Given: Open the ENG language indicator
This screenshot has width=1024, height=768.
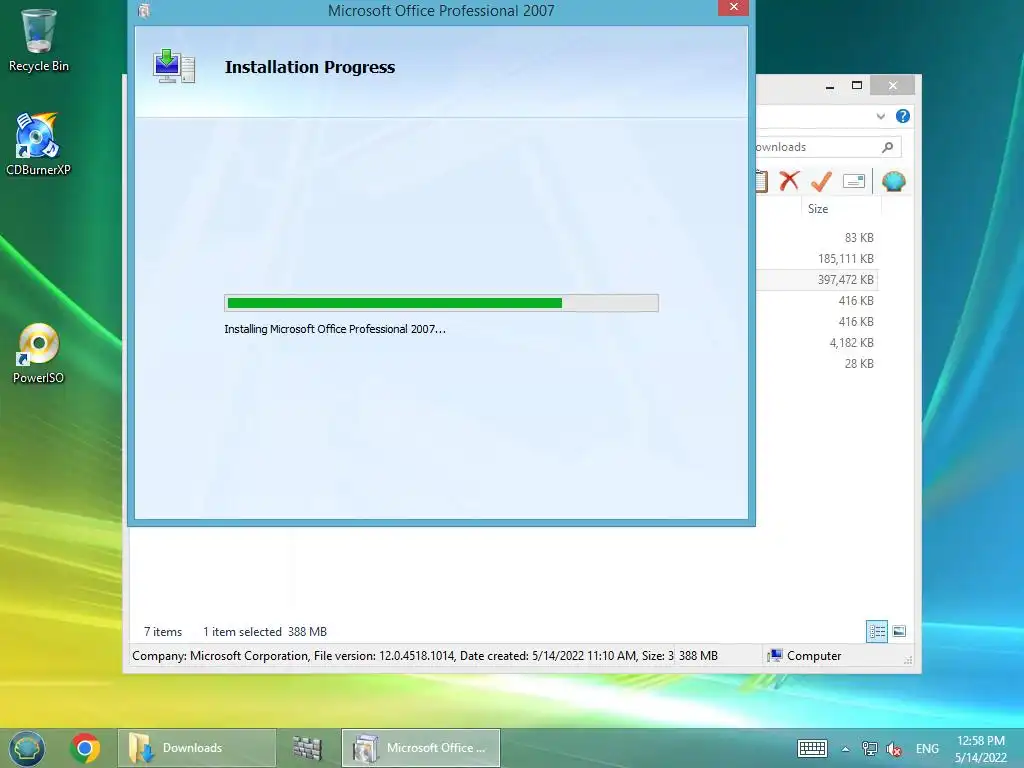Looking at the screenshot, I should click(x=927, y=748).
